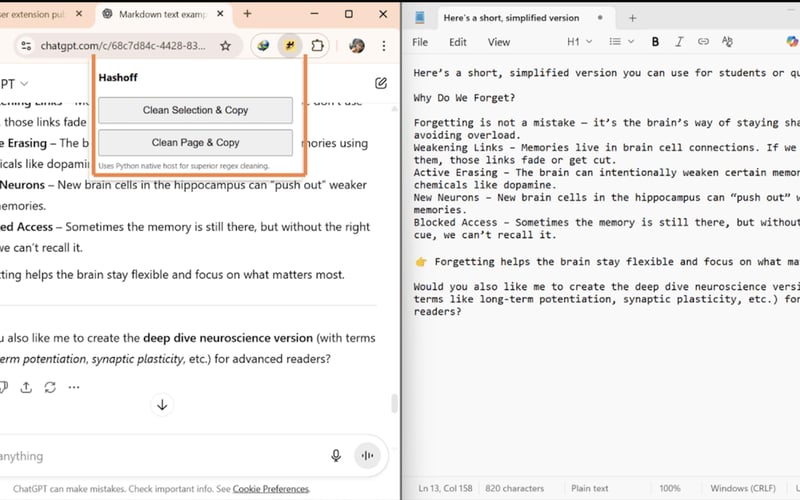Jump to bottom with the down-arrow button
The height and width of the screenshot is (500, 800).
(x=162, y=405)
